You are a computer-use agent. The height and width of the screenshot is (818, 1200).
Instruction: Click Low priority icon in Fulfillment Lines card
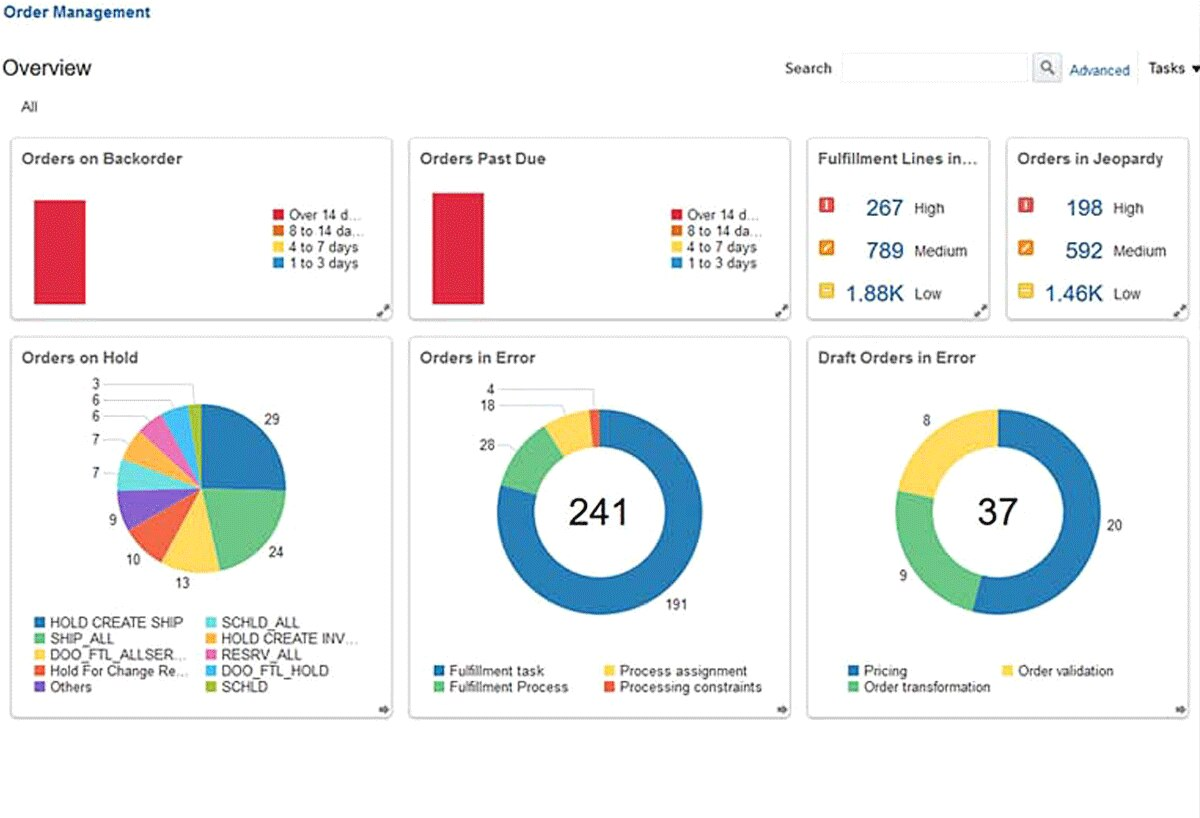click(x=826, y=292)
